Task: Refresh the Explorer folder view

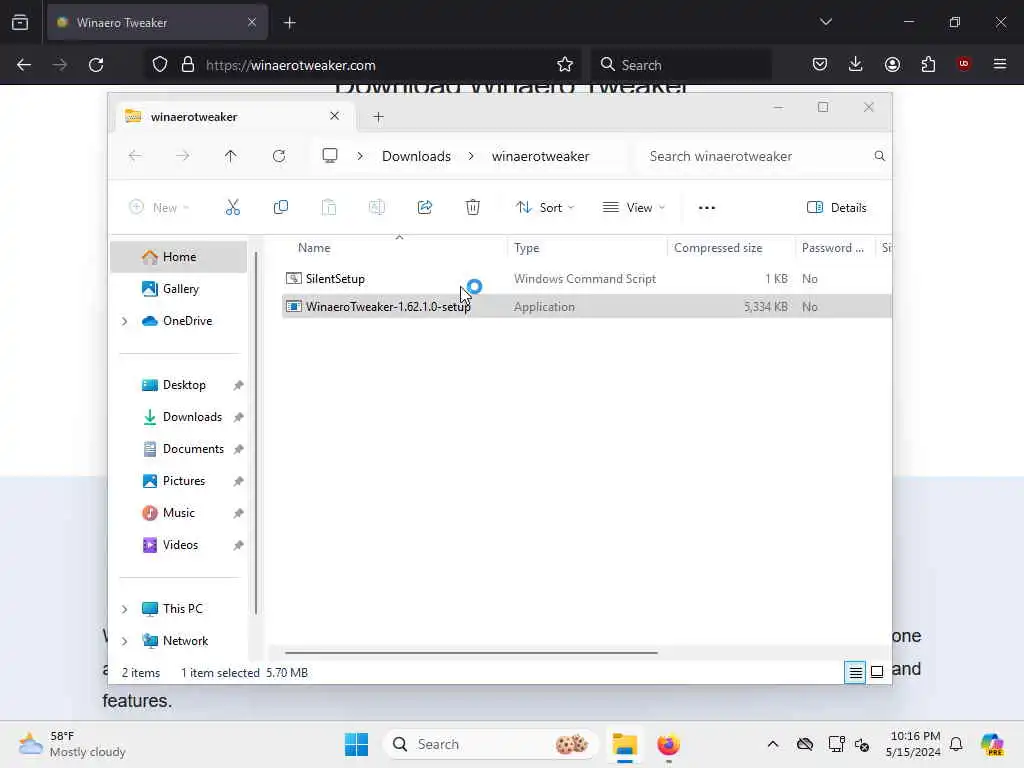Action: 279,156
